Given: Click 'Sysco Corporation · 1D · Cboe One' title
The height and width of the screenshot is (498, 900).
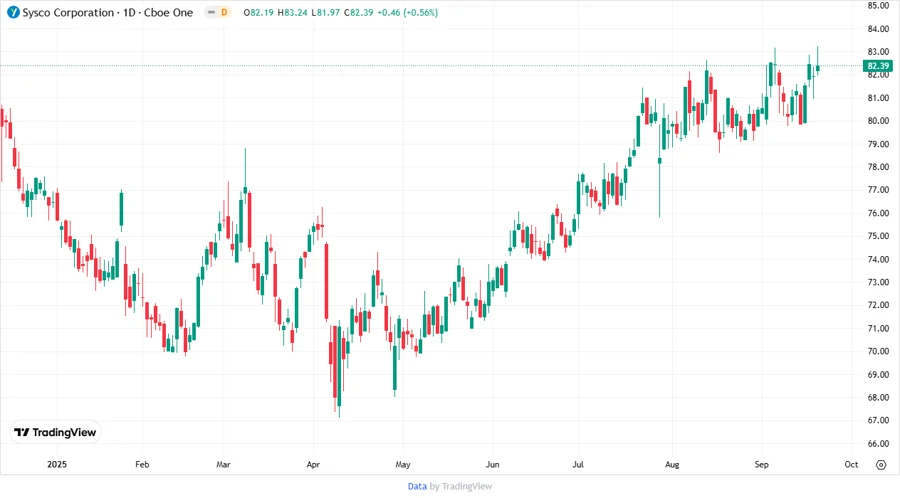Looking at the screenshot, I should [108, 13].
